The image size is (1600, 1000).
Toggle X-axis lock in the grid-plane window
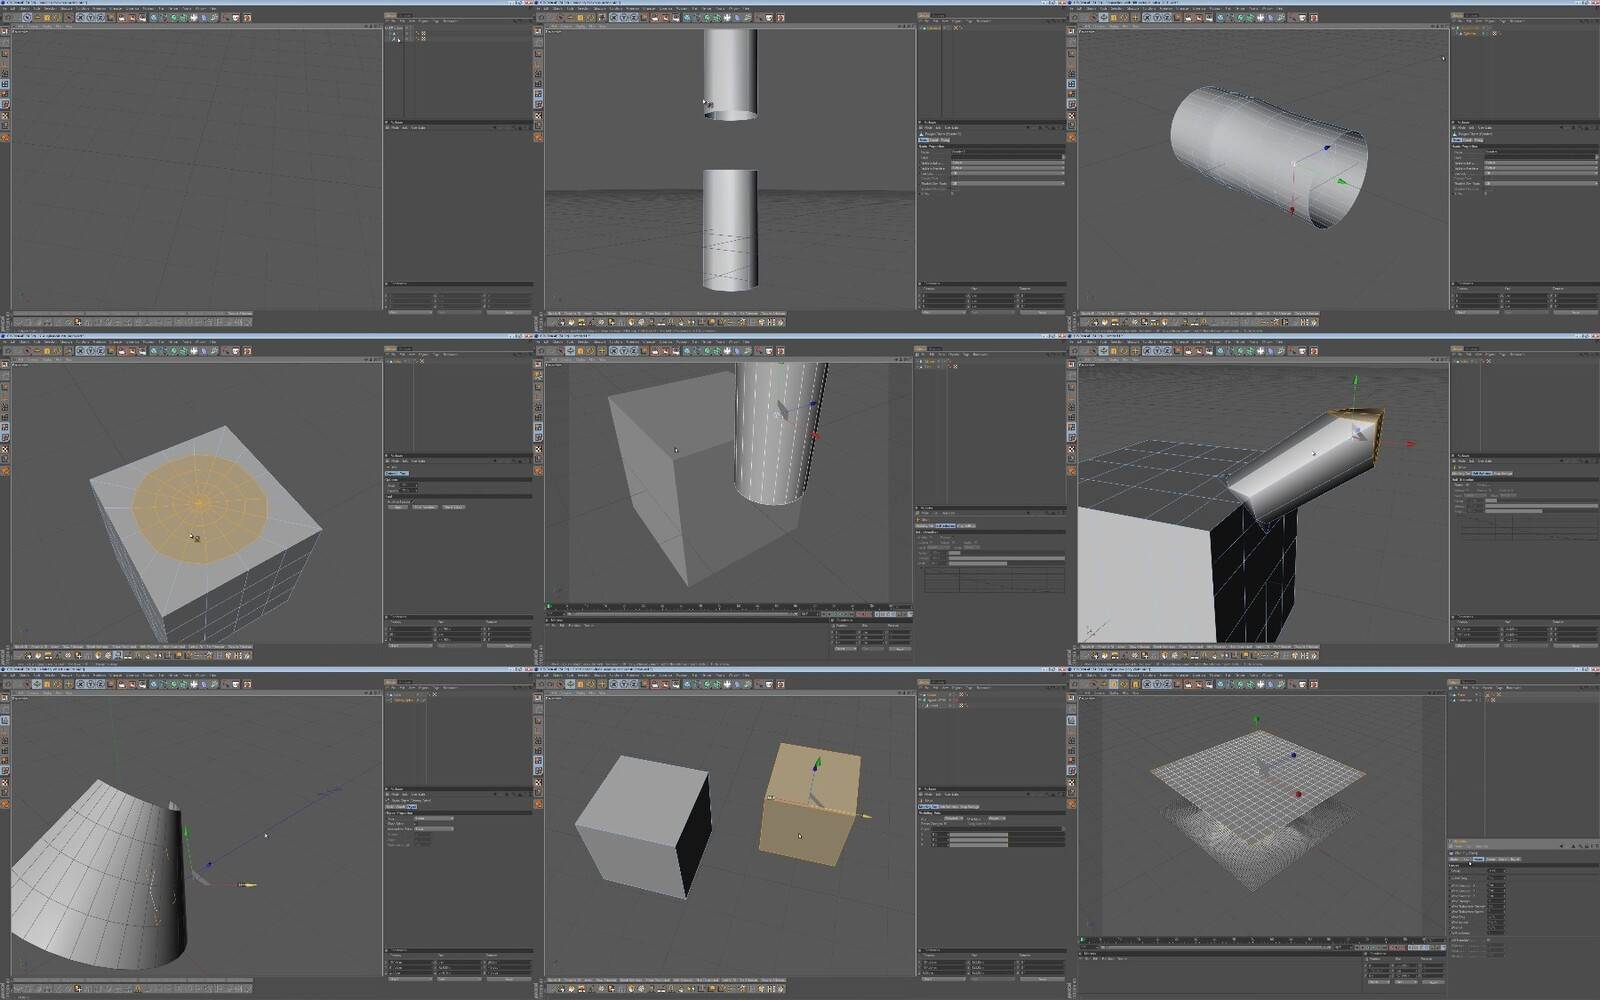[x=1147, y=684]
